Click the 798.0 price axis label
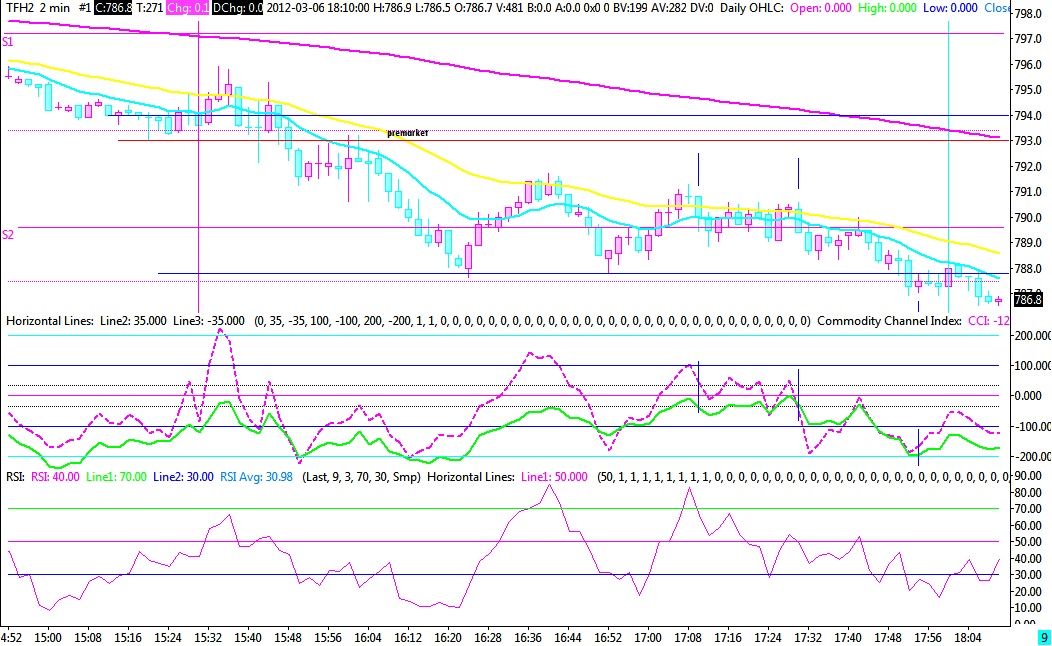Viewport: 1052px width, 646px height. [x=1027, y=13]
